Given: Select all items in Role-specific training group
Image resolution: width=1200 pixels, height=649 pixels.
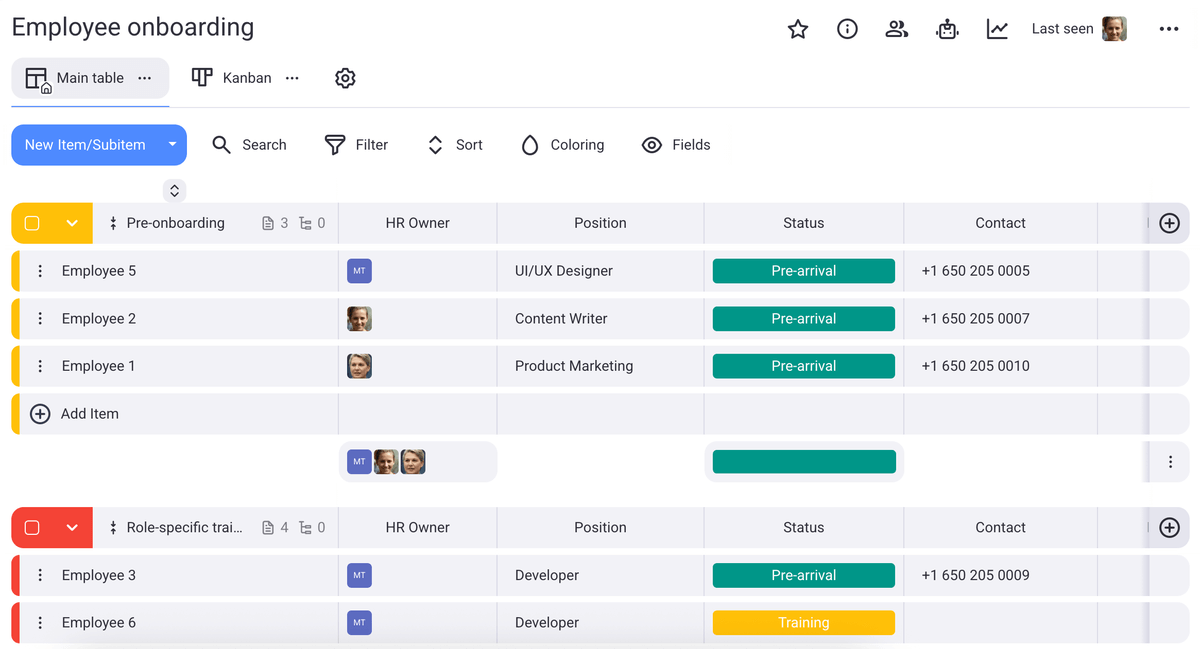Looking at the screenshot, I should pyautogui.click(x=33, y=527).
